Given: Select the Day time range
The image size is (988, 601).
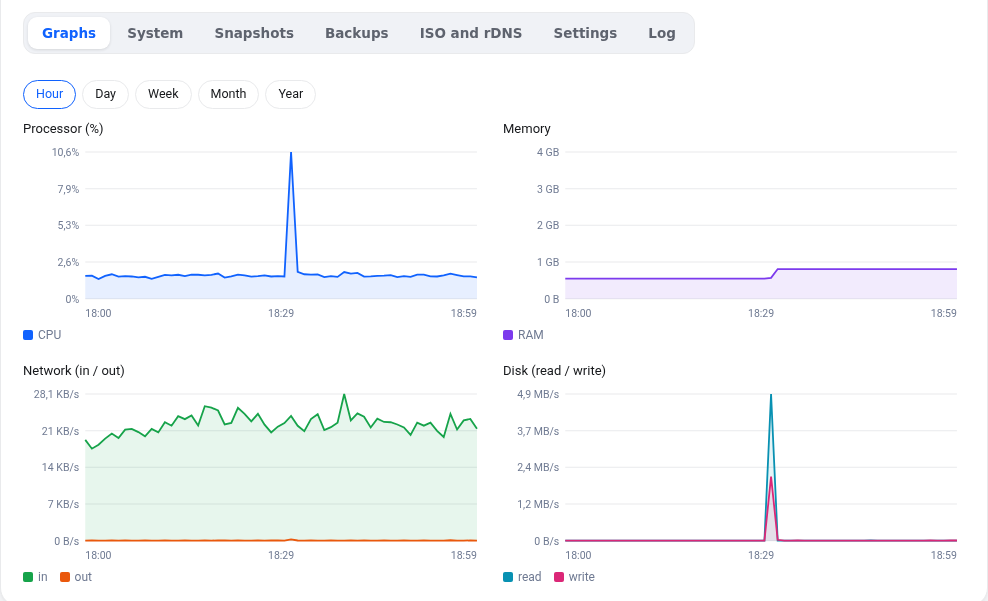Looking at the screenshot, I should tap(105, 94).
